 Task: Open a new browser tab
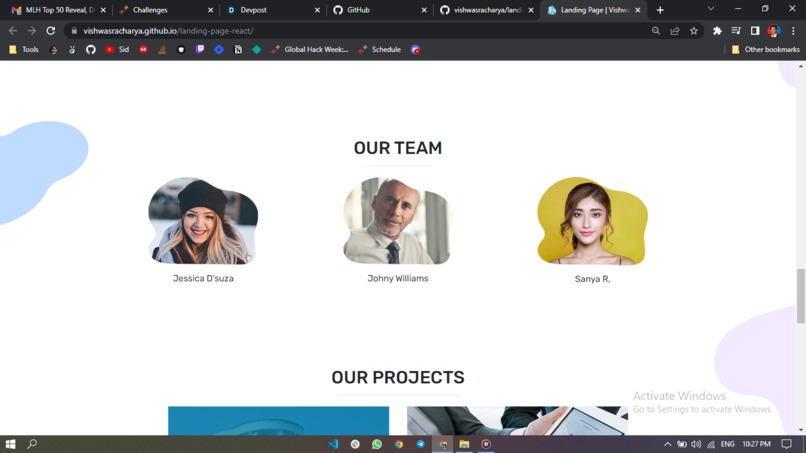(x=660, y=10)
